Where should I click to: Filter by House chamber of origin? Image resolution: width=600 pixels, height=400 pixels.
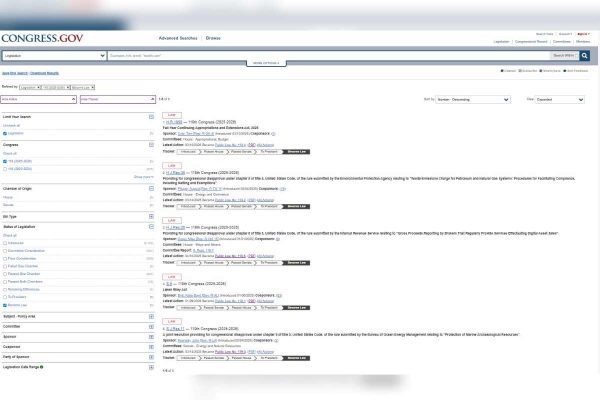pyautogui.click(x=8, y=198)
